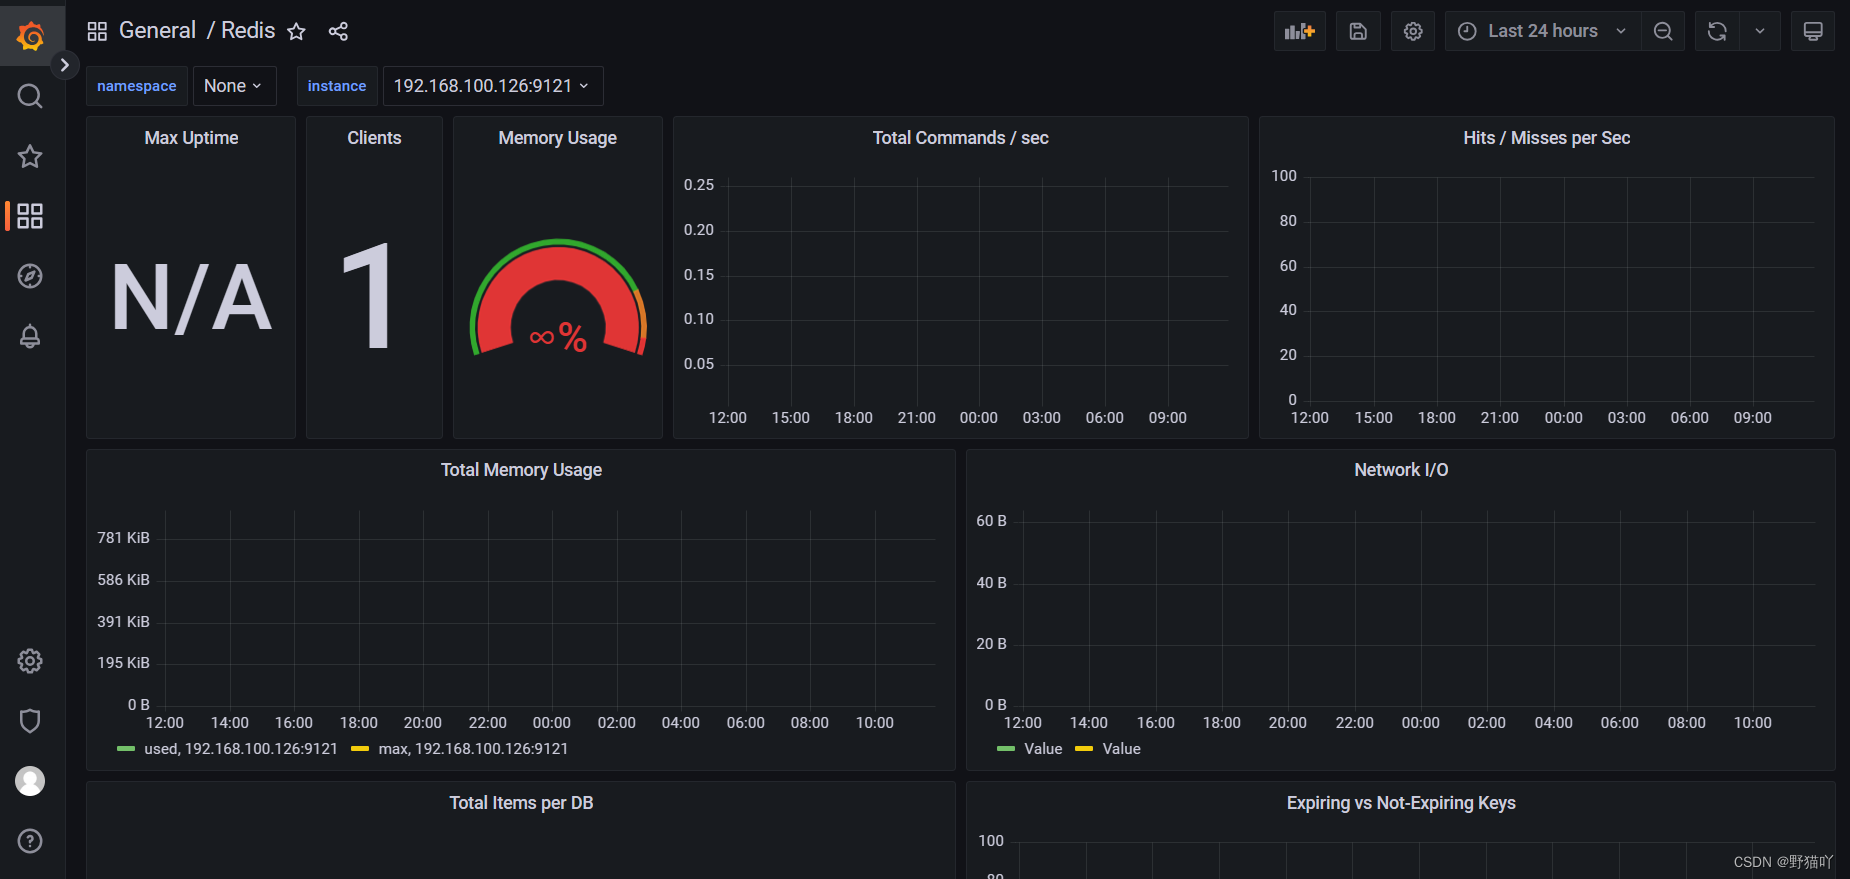Click the Grafana logo home icon

[x=31, y=36]
